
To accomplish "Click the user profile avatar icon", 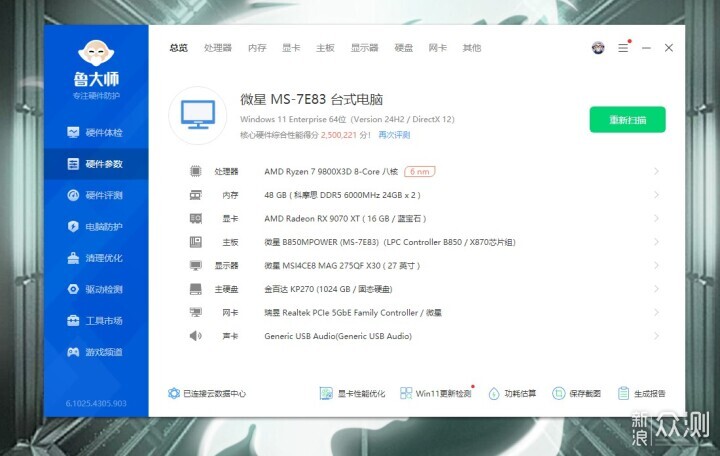I will coord(598,47).
